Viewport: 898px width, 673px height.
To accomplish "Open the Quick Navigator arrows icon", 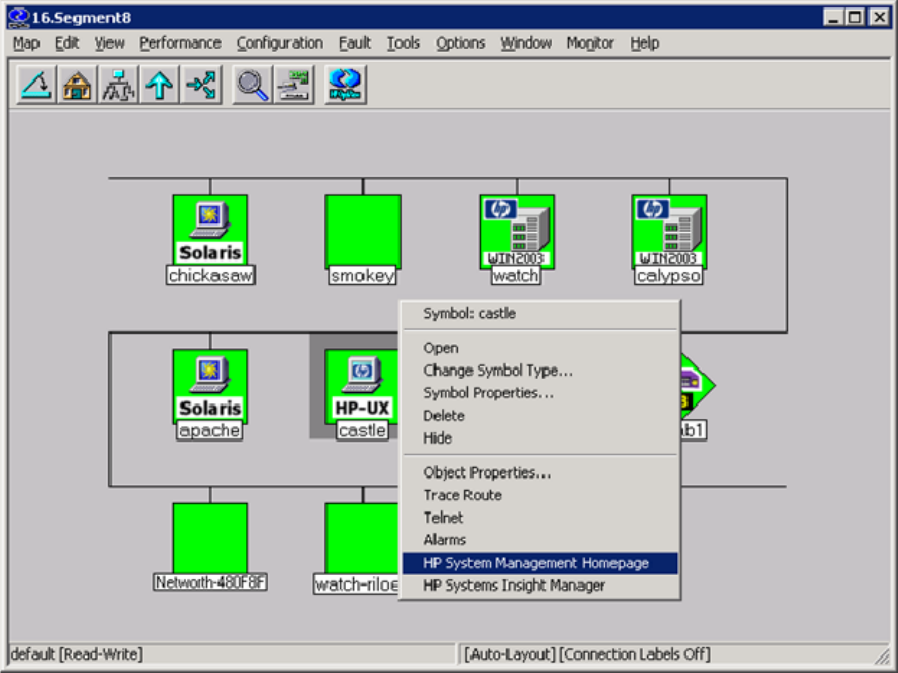I will click(200, 85).
